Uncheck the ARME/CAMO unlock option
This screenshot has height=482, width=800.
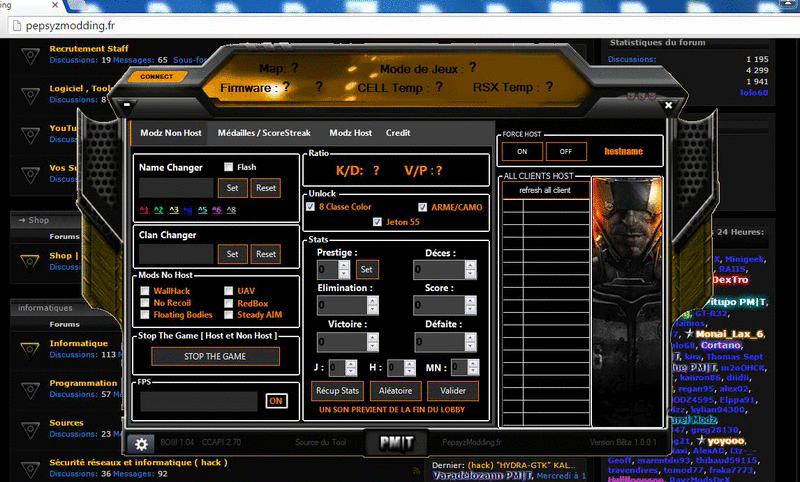pyautogui.click(x=422, y=207)
